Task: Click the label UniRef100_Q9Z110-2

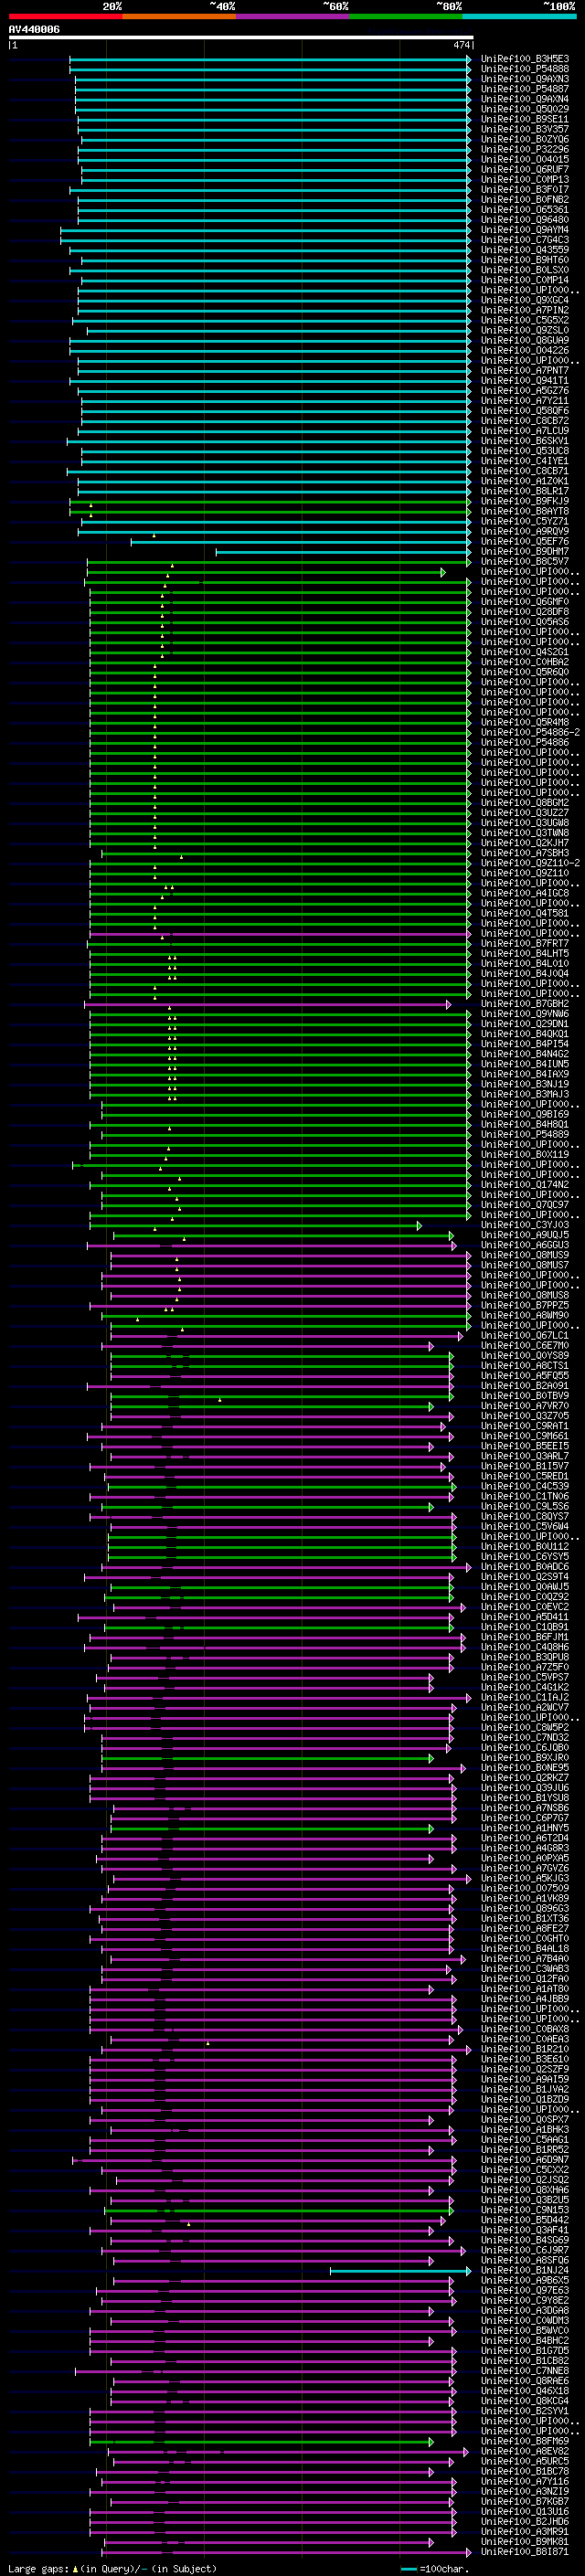Action: pos(530,863)
